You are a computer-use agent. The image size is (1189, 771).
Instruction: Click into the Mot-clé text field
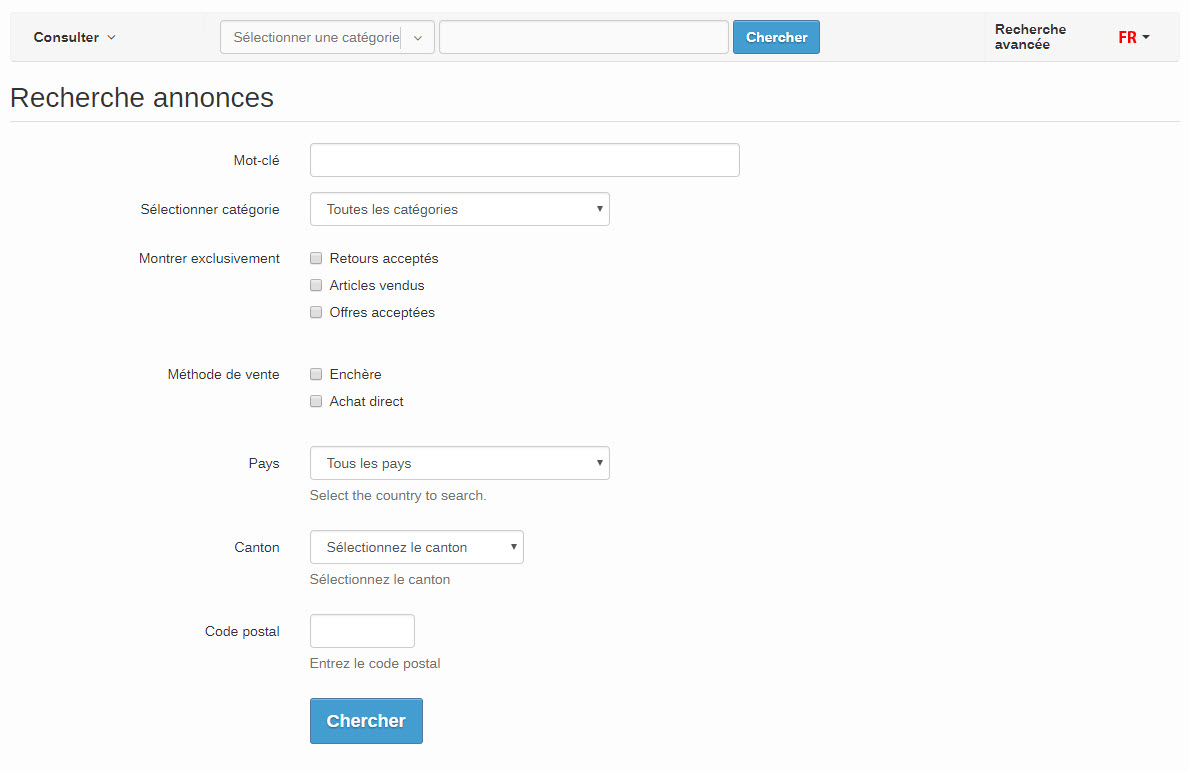(x=525, y=160)
